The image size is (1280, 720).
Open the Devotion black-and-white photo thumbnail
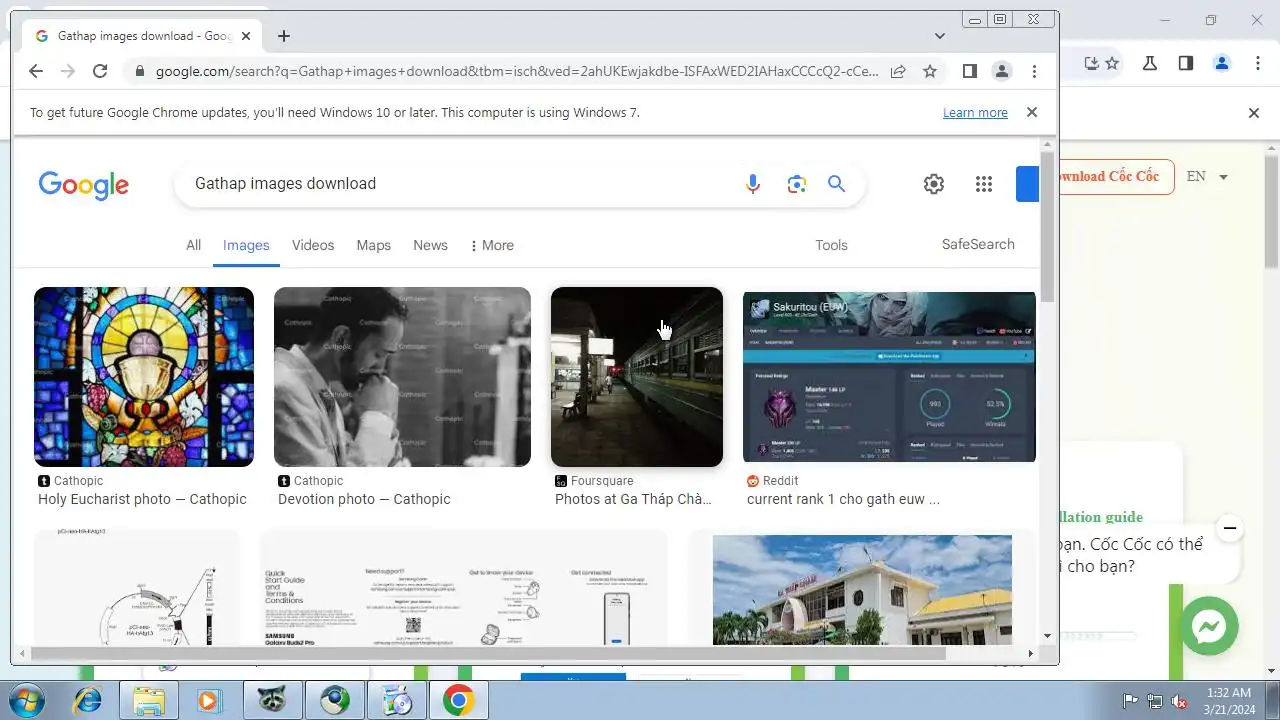(x=402, y=377)
